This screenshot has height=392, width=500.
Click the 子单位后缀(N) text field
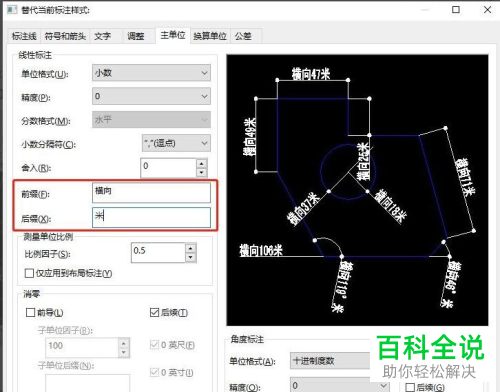coord(87,383)
